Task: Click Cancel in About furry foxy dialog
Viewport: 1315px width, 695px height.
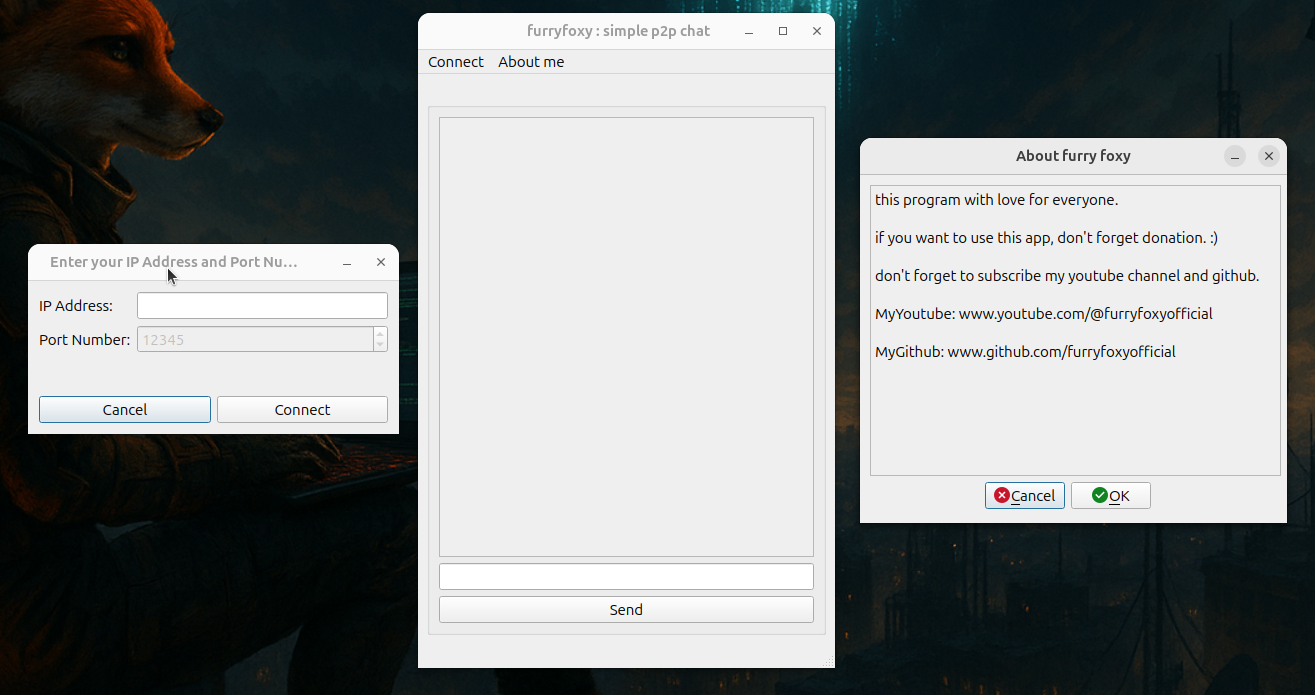Action: [x=1024, y=496]
